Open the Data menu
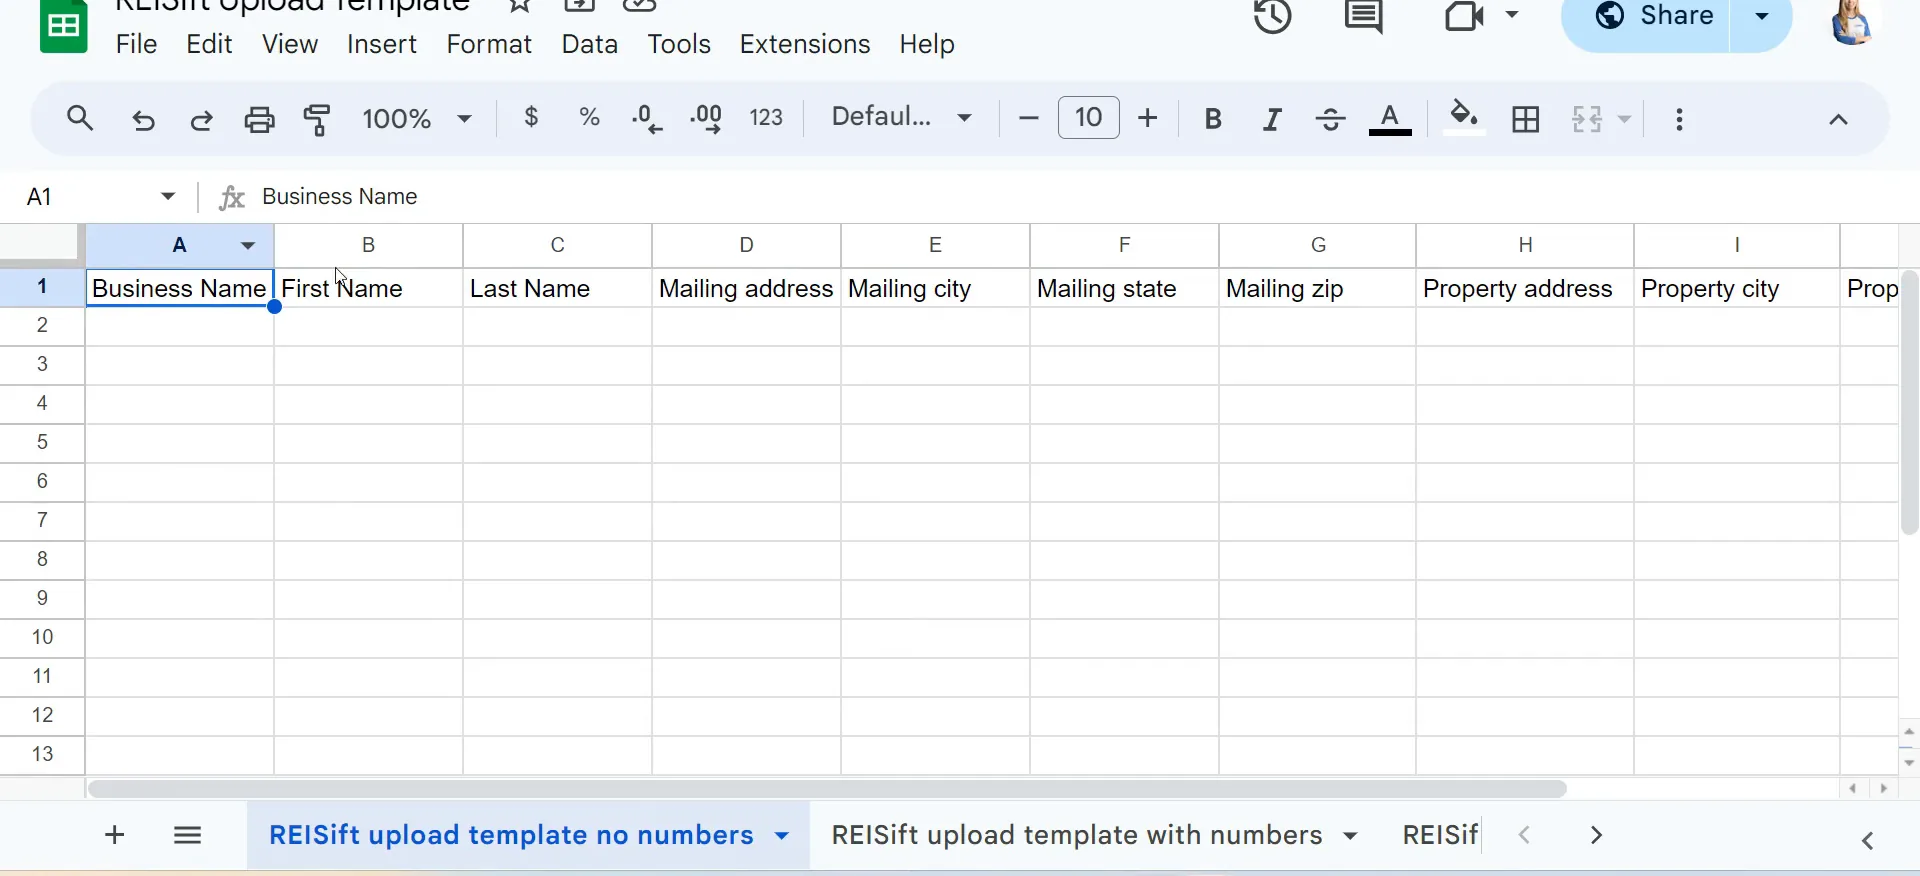The width and height of the screenshot is (1920, 876). (590, 44)
